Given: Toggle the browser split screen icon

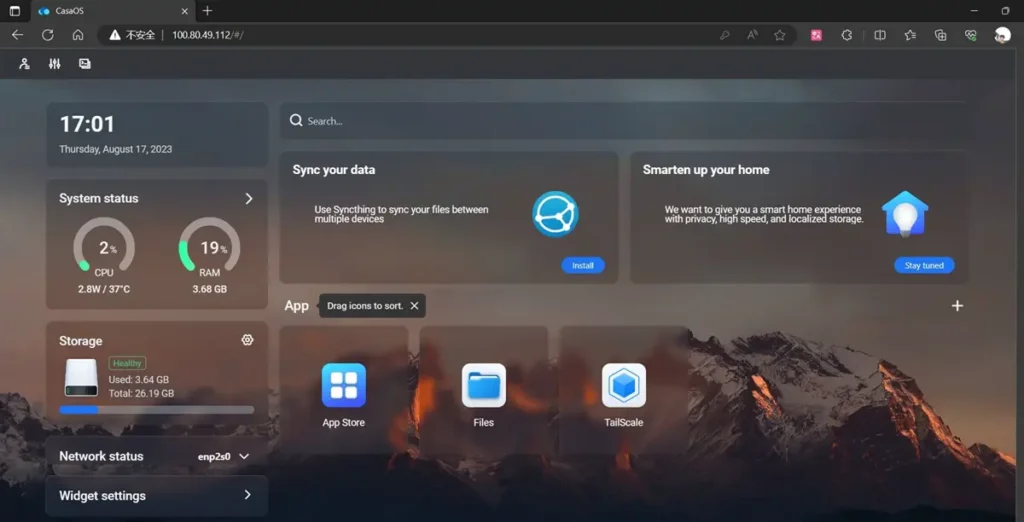Looking at the screenshot, I should 880,35.
